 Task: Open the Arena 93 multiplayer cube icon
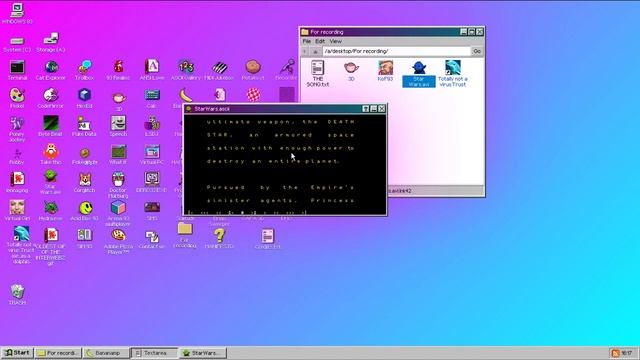pos(118,213)
